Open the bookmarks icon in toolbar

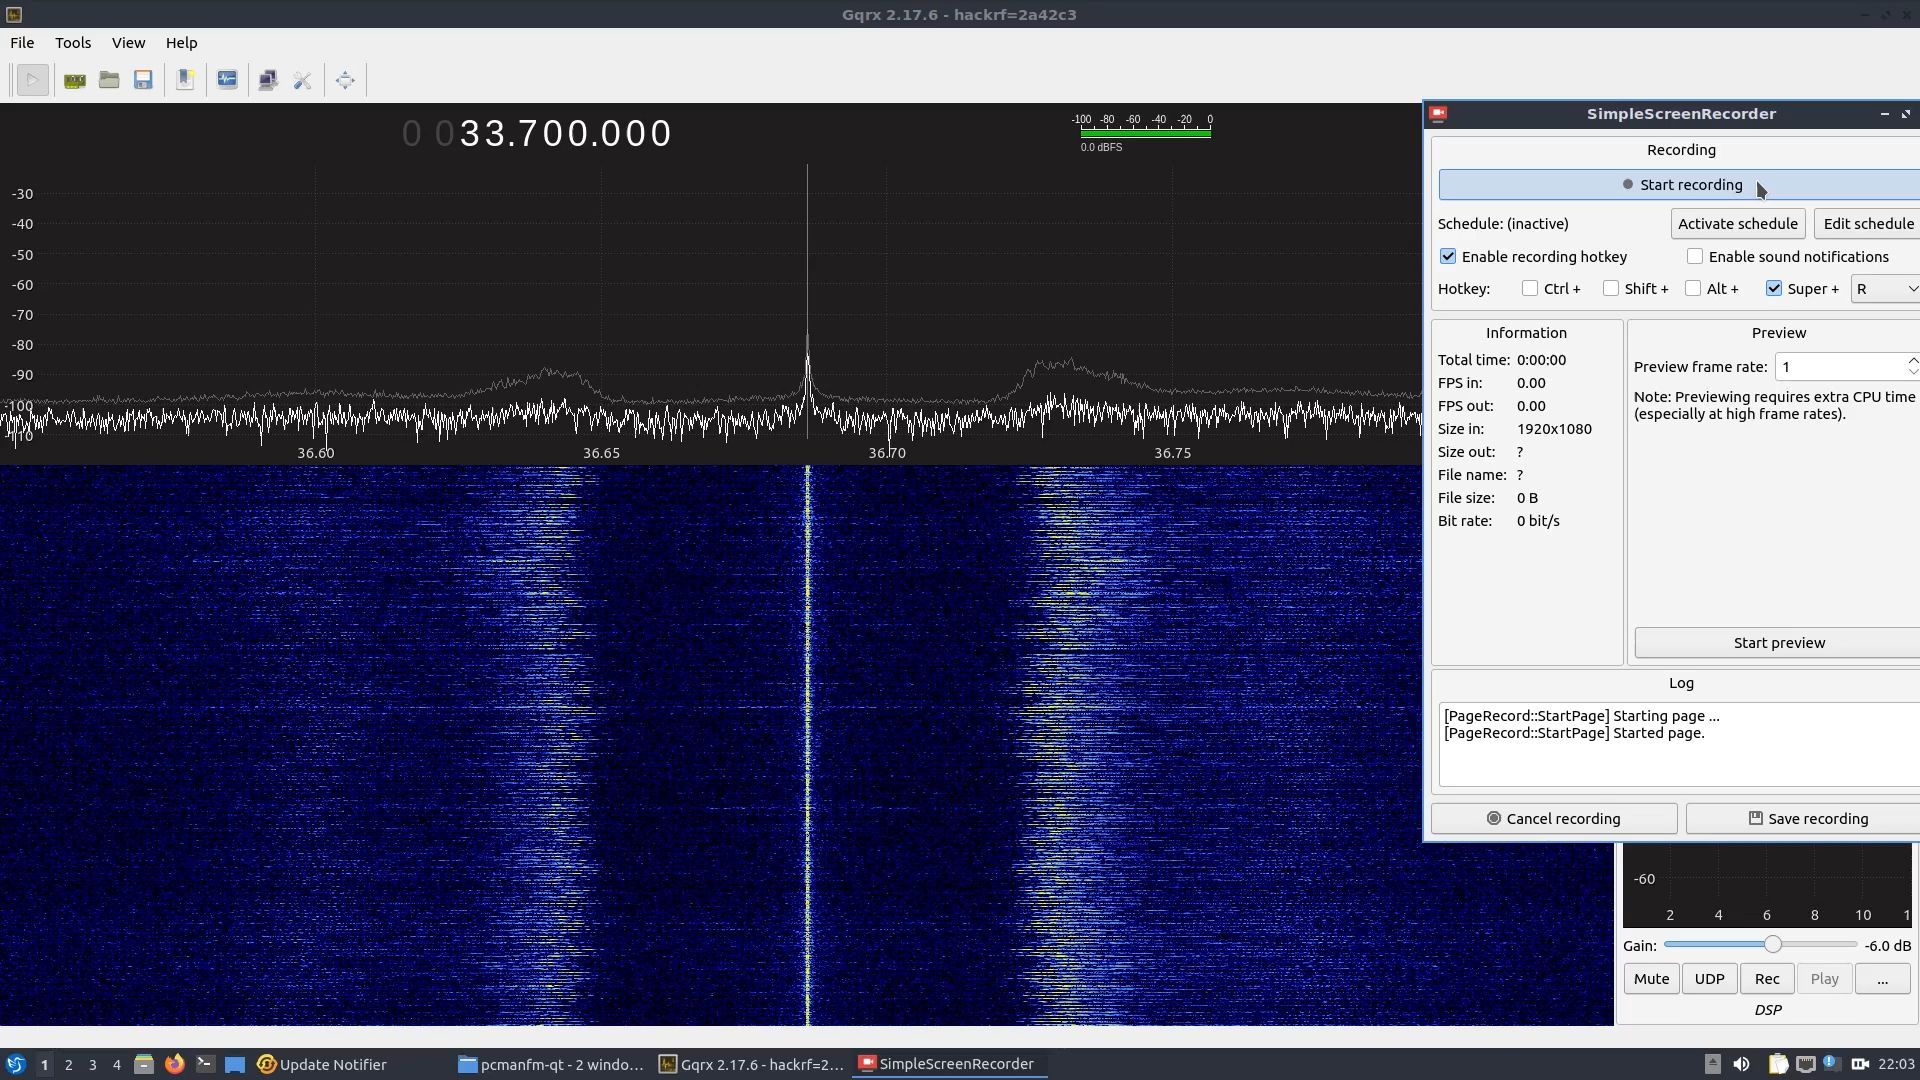(x=185, y=81)
